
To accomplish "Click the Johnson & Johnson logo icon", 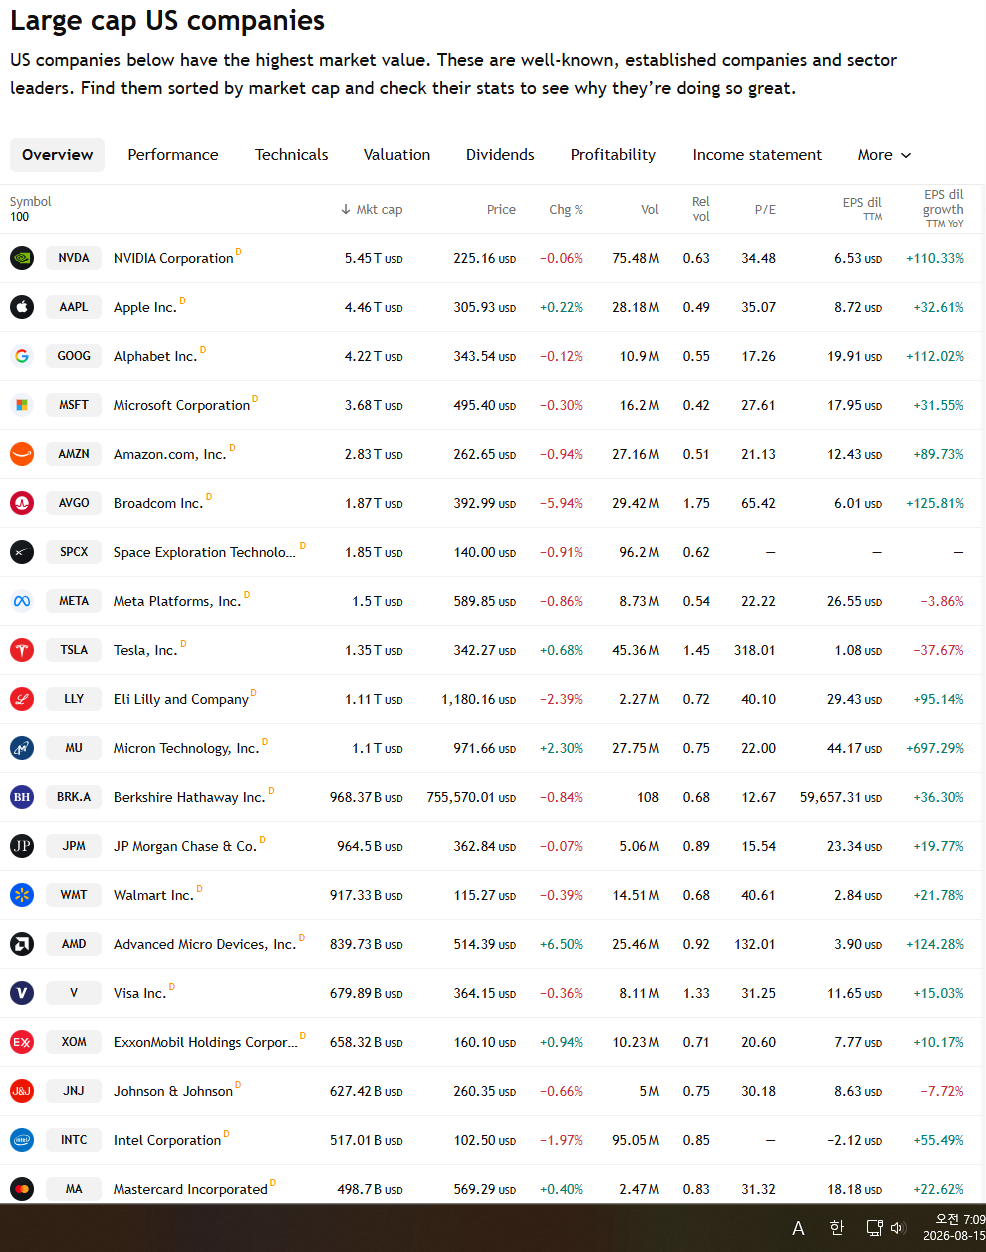I will click(x=22, y=1091).
